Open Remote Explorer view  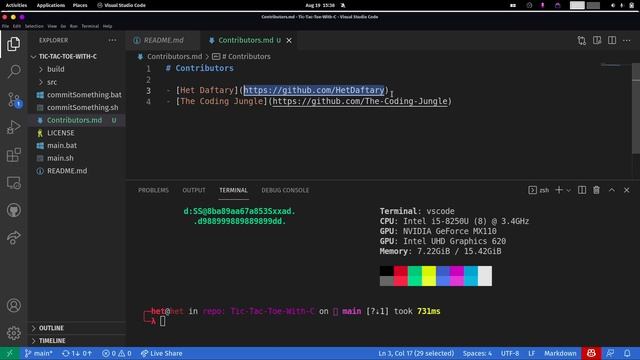pyautogui.click(x=13, y=183)
